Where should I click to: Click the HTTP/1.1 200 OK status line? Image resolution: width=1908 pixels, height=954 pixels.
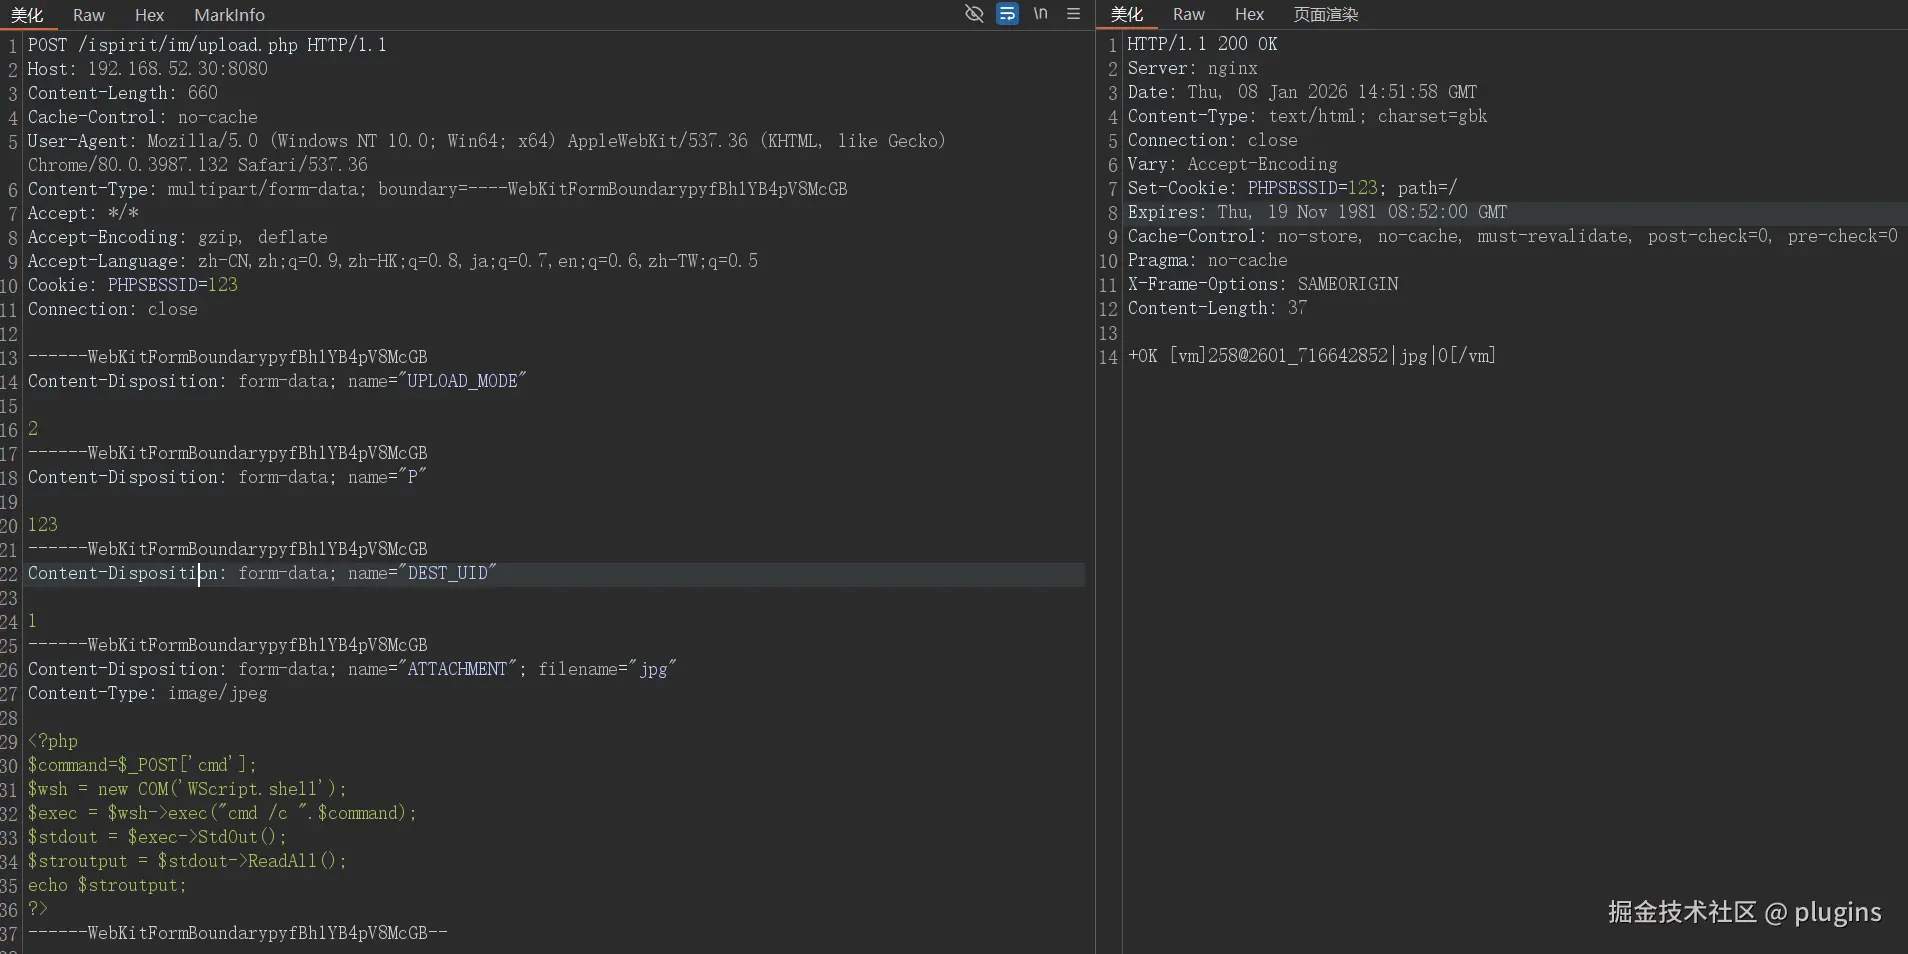pyautogui.click(x=1203, y=44)
